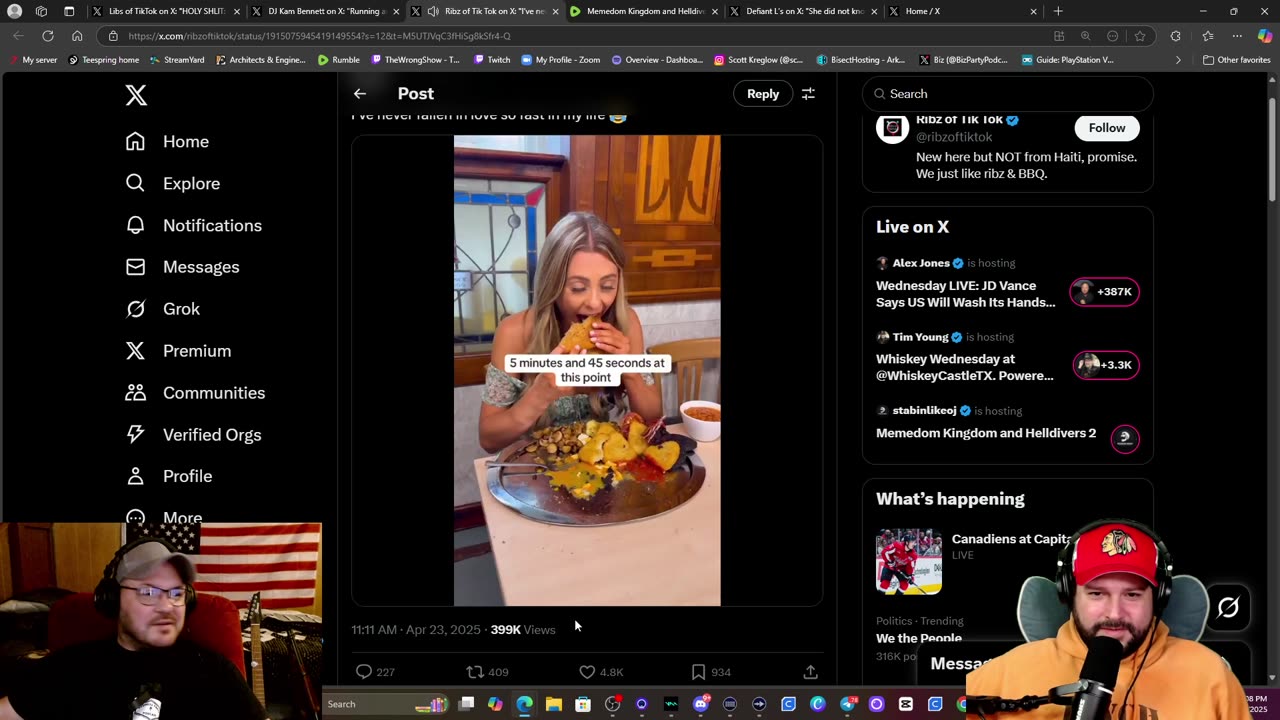This screenshot has width=1280, height=720.
Task: Open Telegram from the taskbar
Action: pos(848,704)
